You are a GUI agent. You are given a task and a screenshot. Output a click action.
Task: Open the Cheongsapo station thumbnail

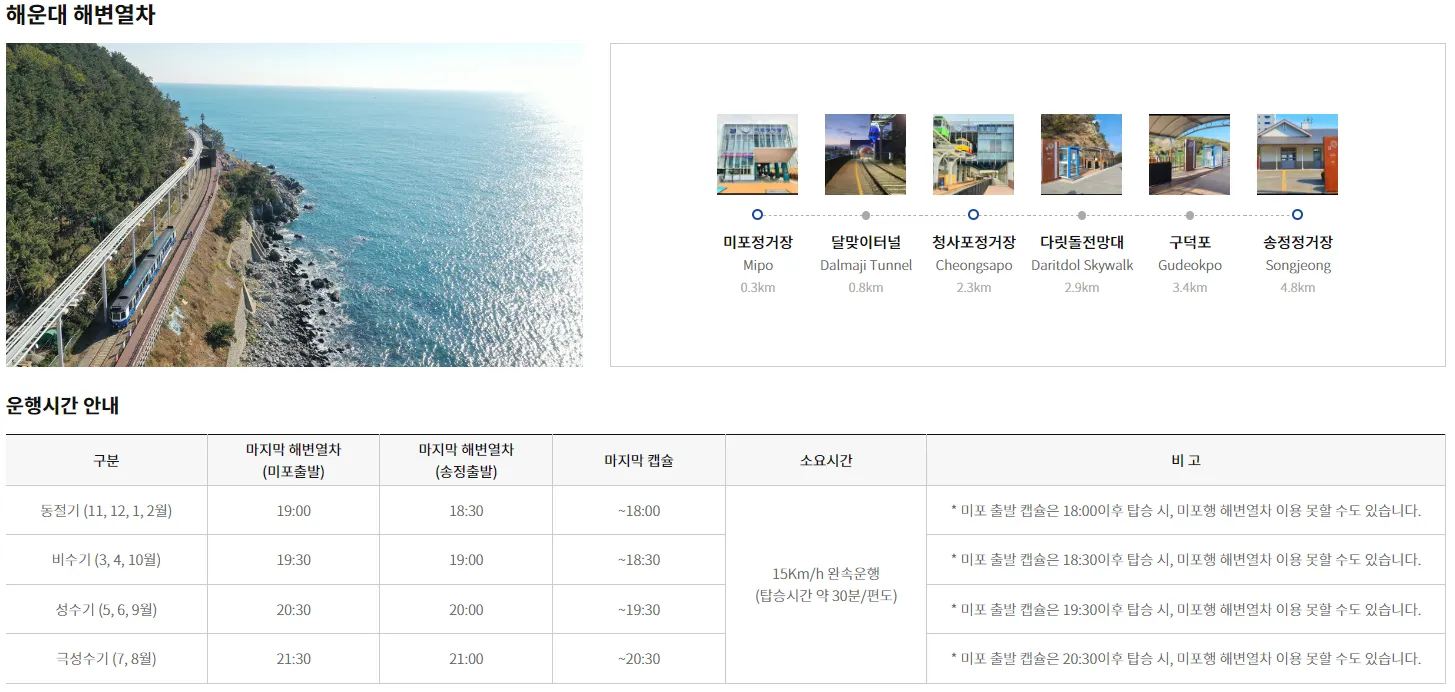[x=973, y=153]
